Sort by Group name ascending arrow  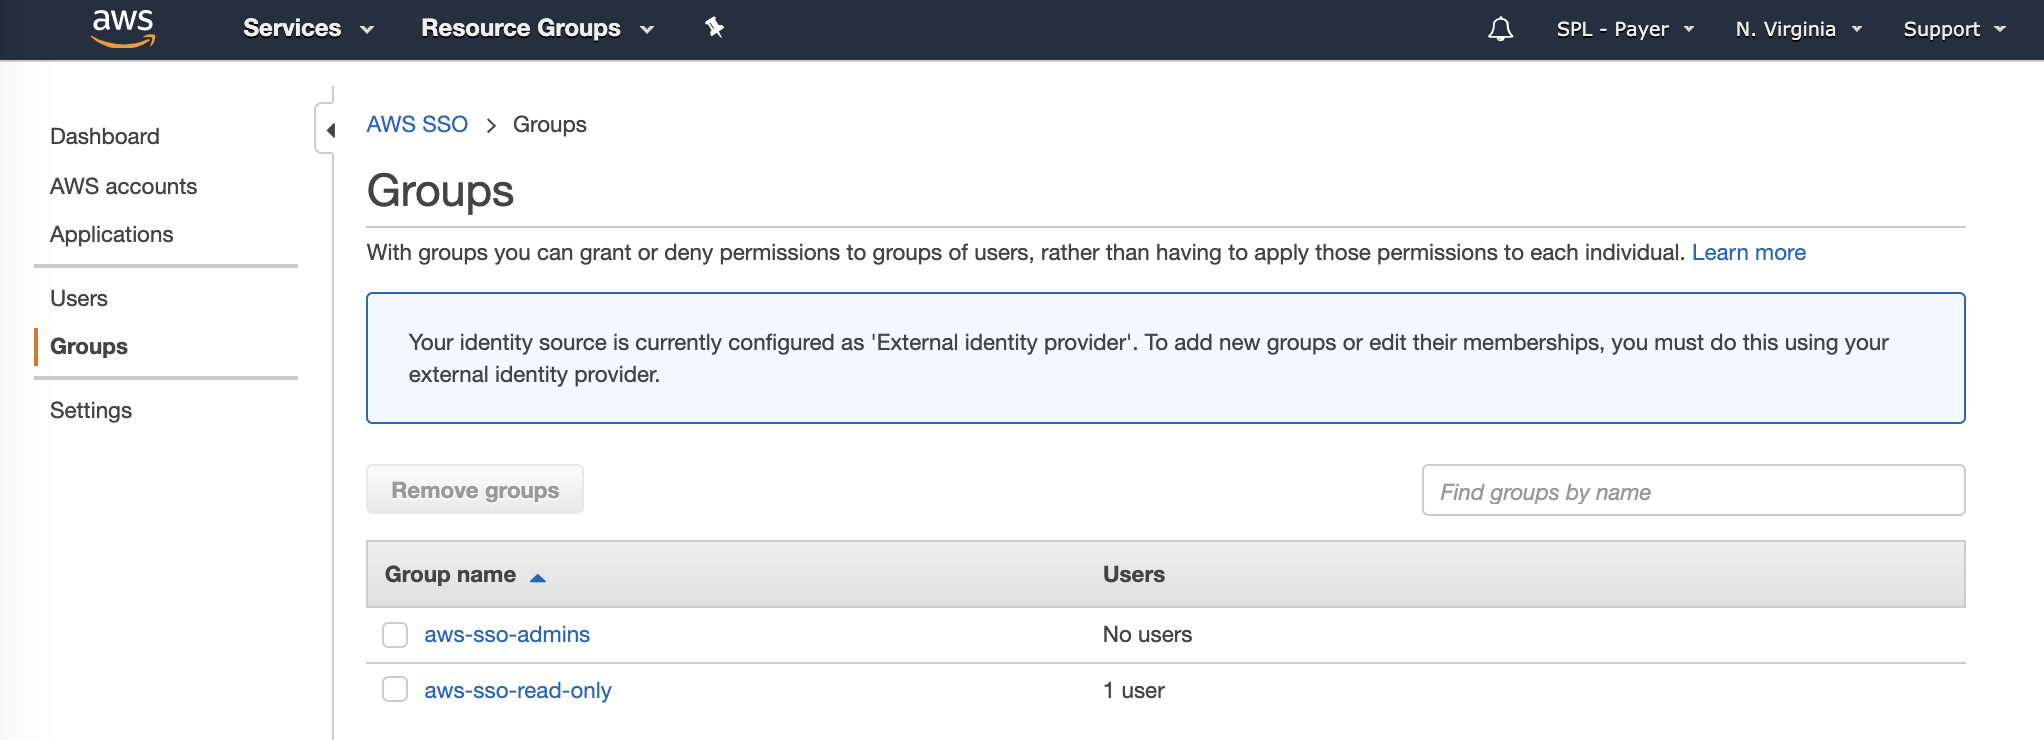point(537,577)
